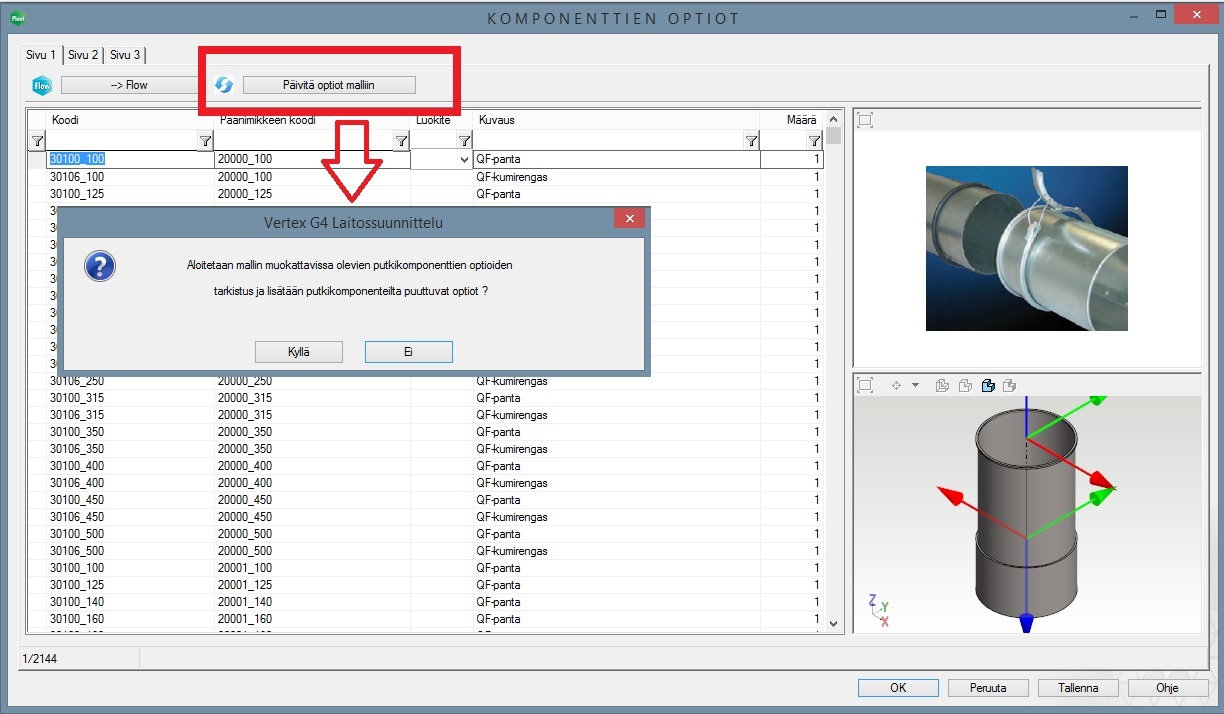Click the Tallenna button
Screen dimensions: 1224x714
[1076, 688]
